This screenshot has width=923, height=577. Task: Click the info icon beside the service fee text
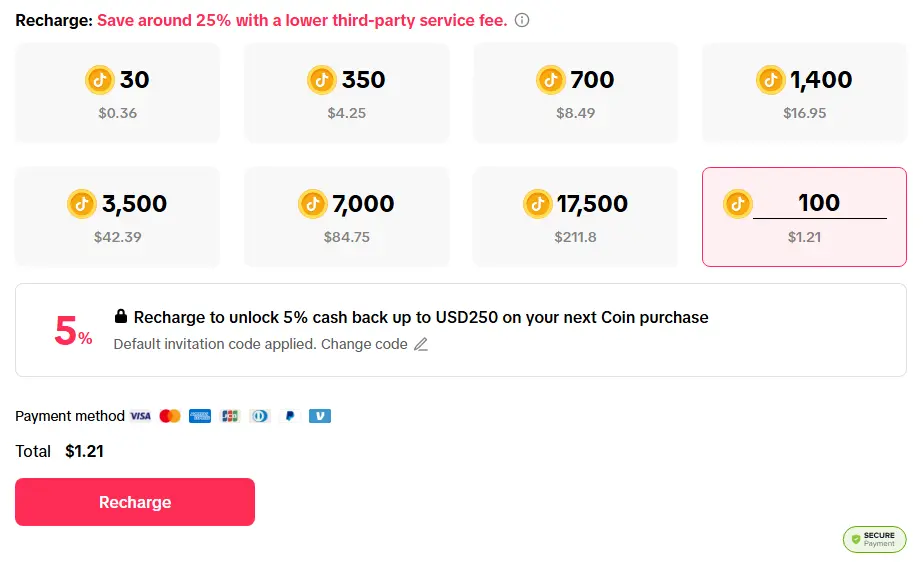pyautogui.click(x=522, y=20)
